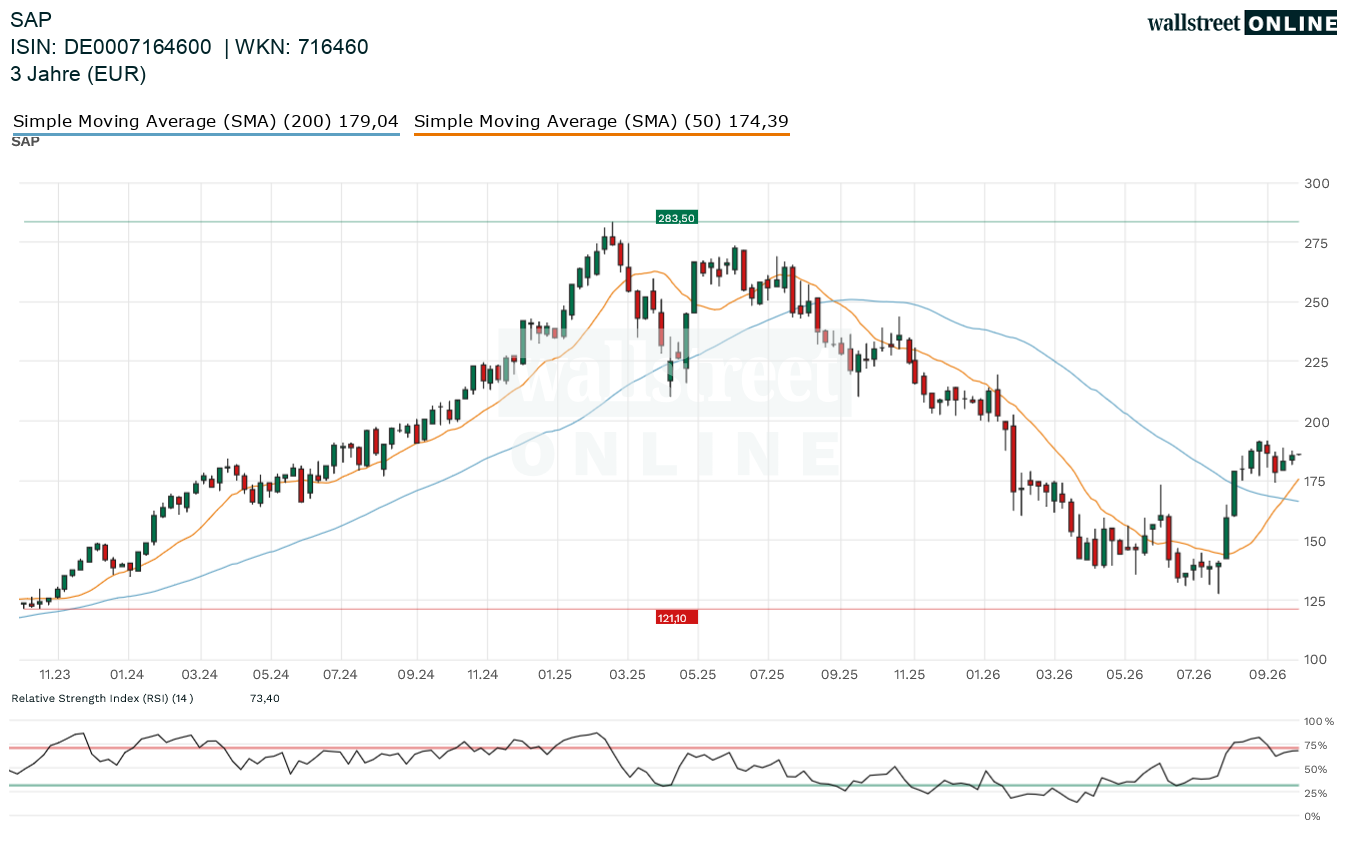Click the 01.26 date axis label
This screenshot has height=843, width=1349.
(x=985, y=675)
